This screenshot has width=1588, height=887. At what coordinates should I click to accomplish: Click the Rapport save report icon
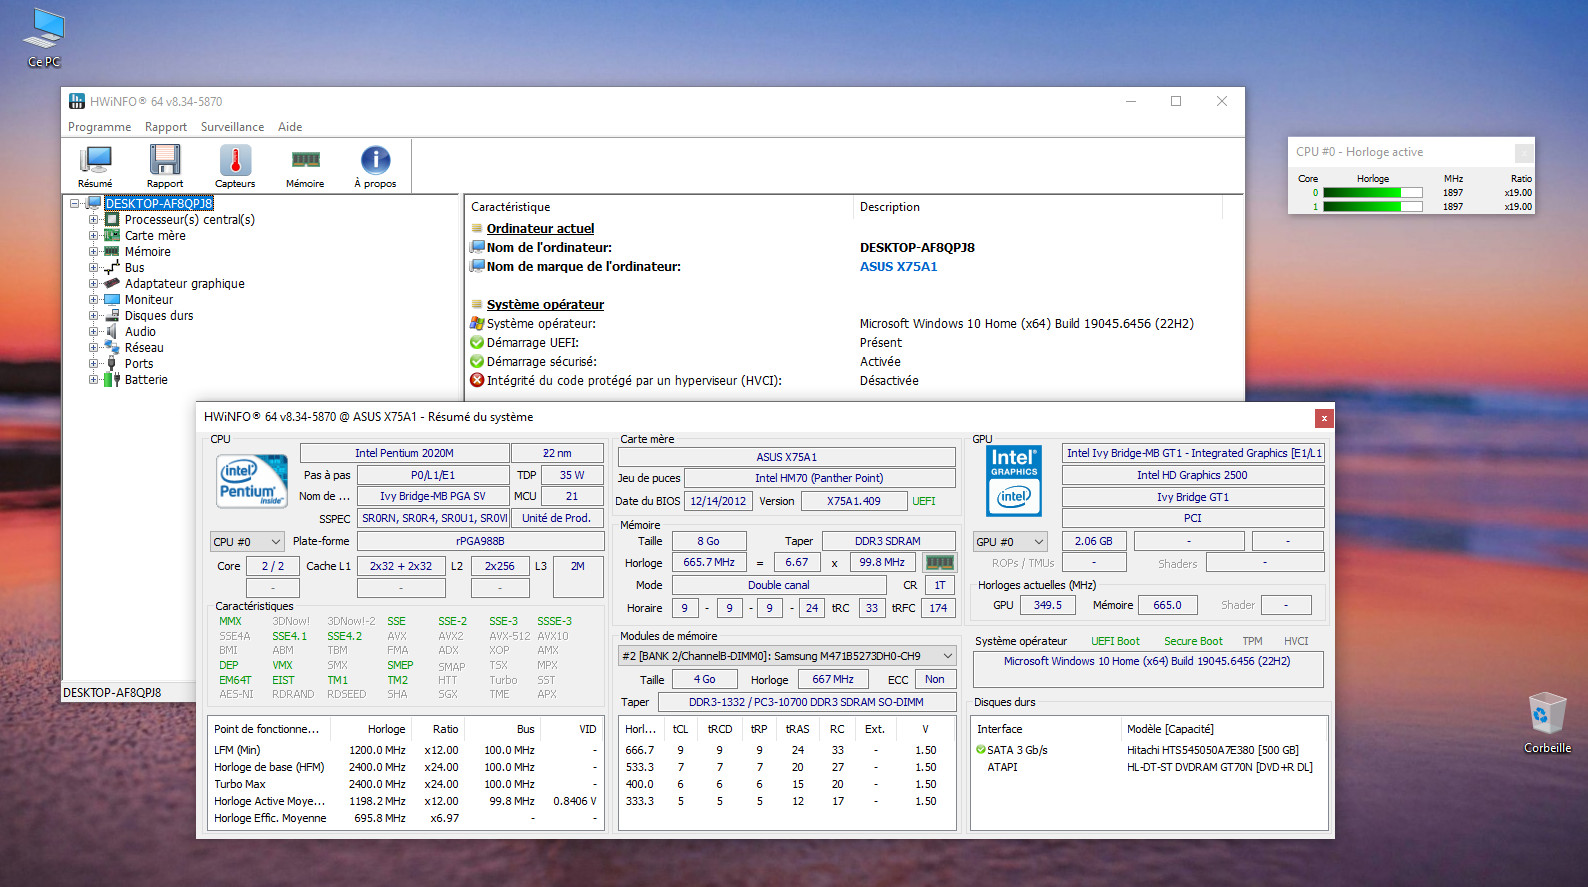(165, 165)
